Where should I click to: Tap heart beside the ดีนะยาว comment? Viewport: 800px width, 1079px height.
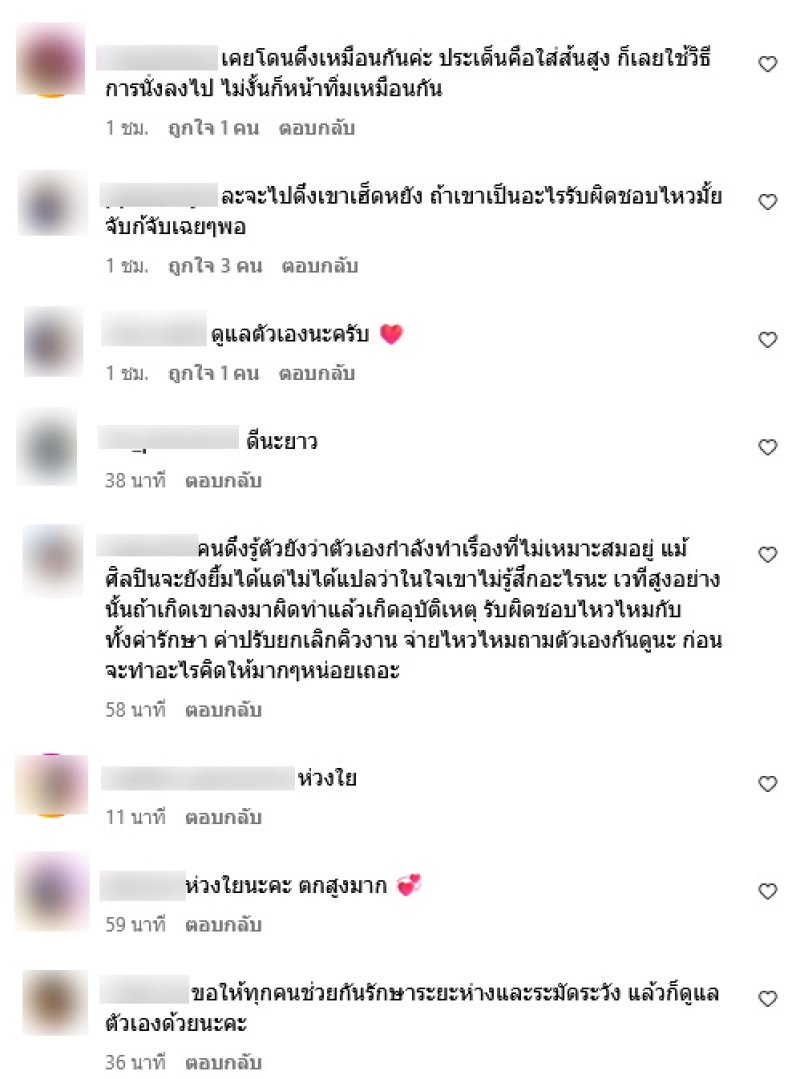(x=768, y=447)
